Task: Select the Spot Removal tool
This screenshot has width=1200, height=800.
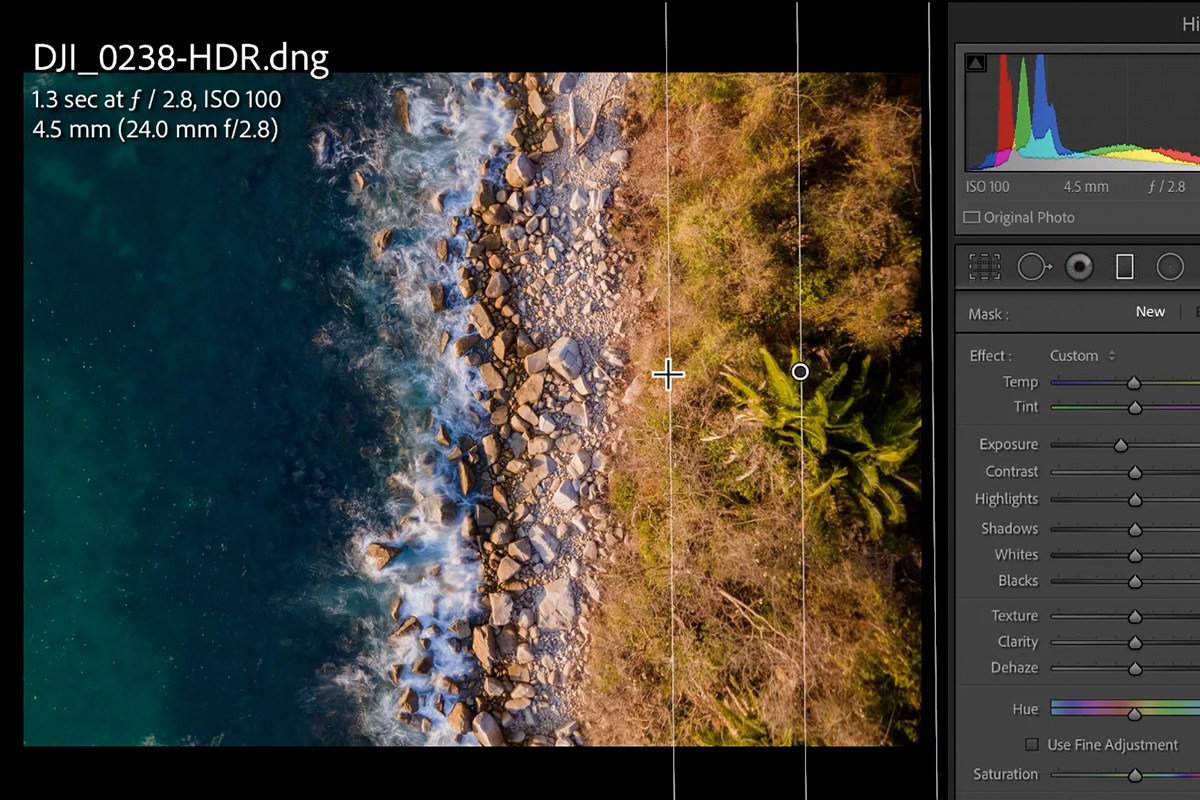Action: [x=1034, y=266]
